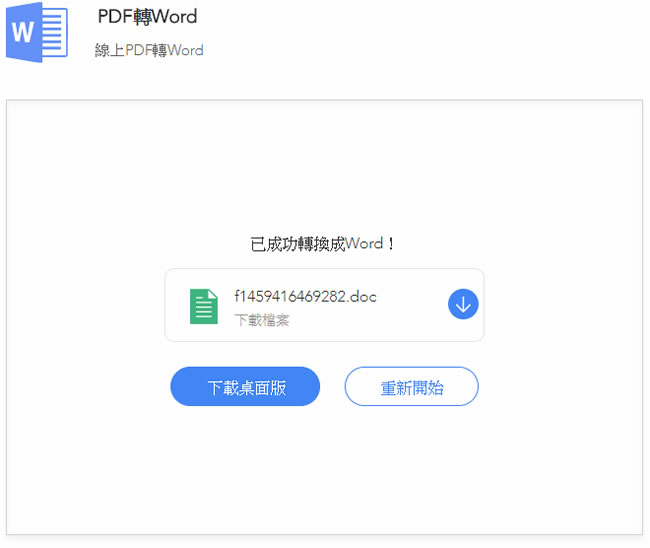This screenshot has height=548, width=650.
Task: Click the blue Word document logo icon
Action: [36, 32]
